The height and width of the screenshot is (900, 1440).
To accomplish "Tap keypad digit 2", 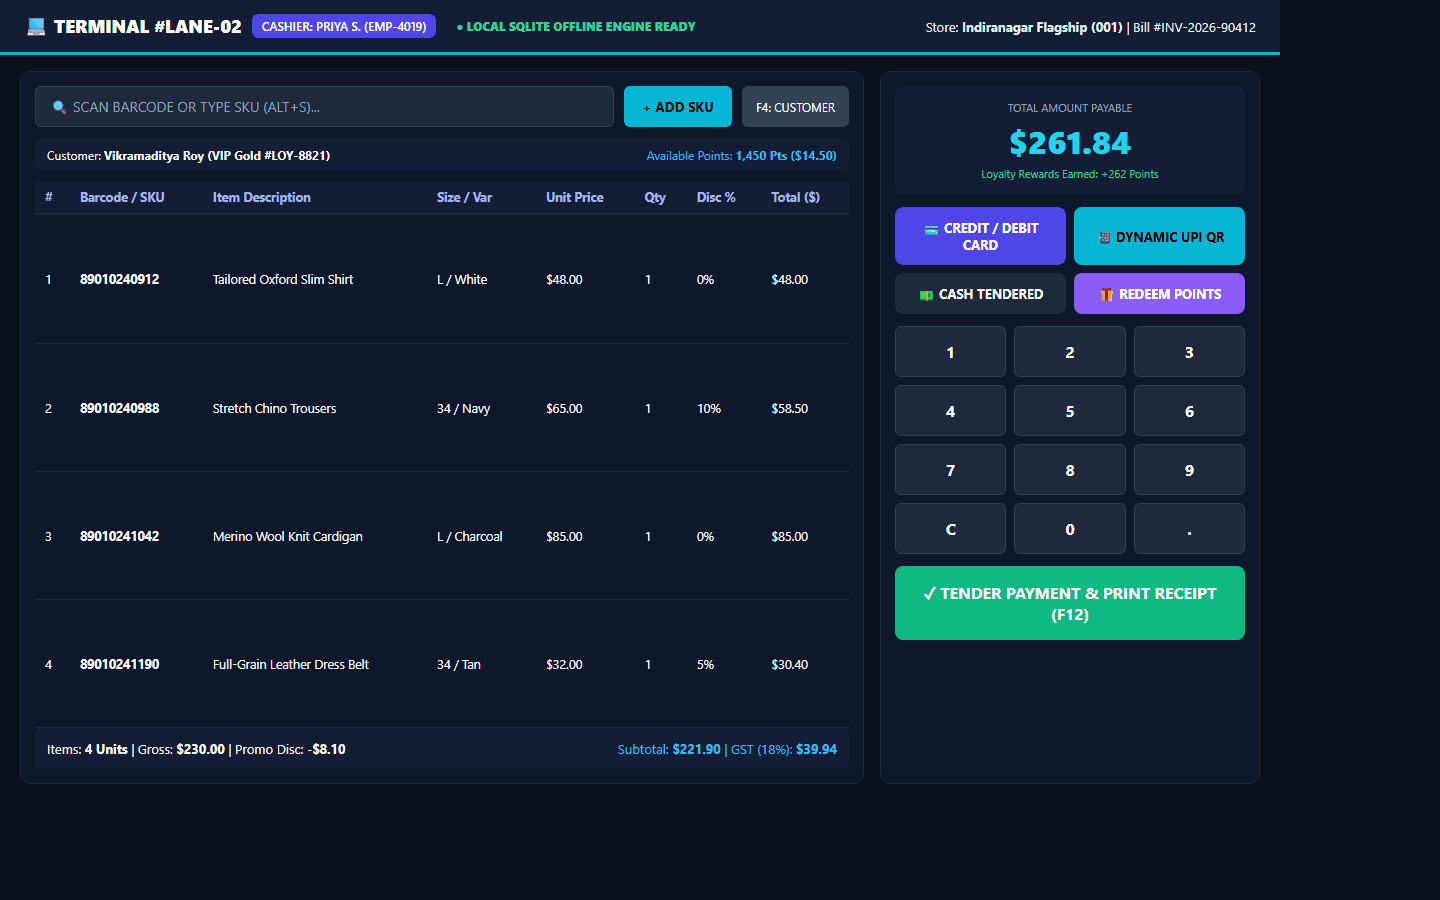I will [1070, 352].
